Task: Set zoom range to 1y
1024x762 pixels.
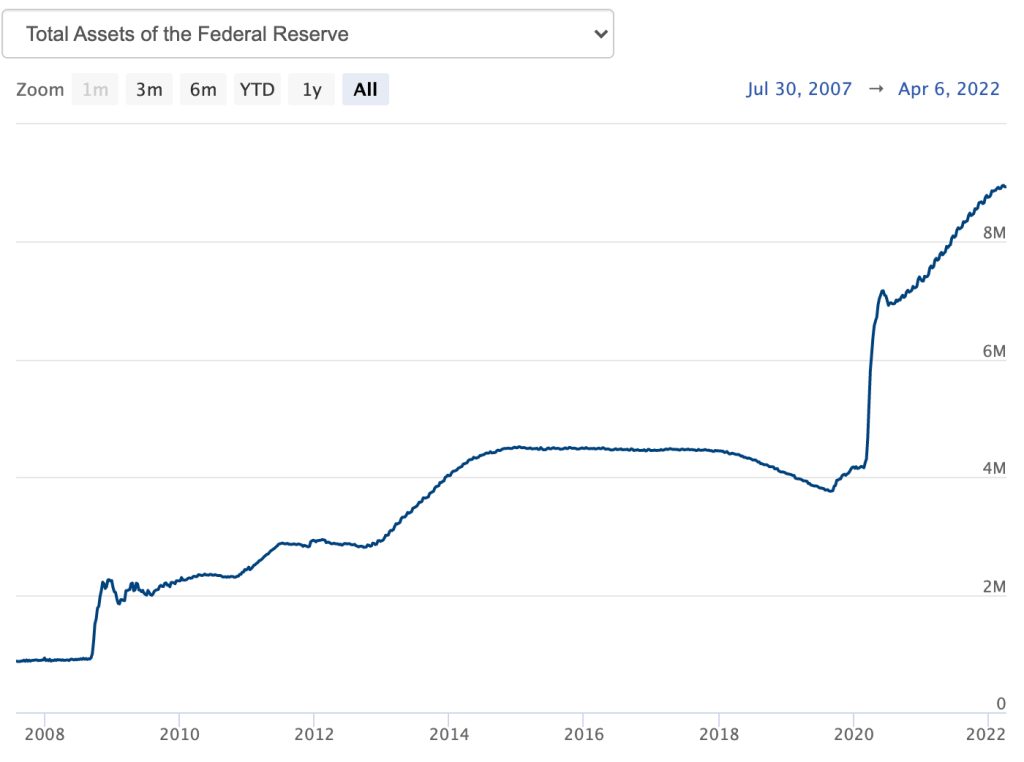Action: click(x=312, y=89)
